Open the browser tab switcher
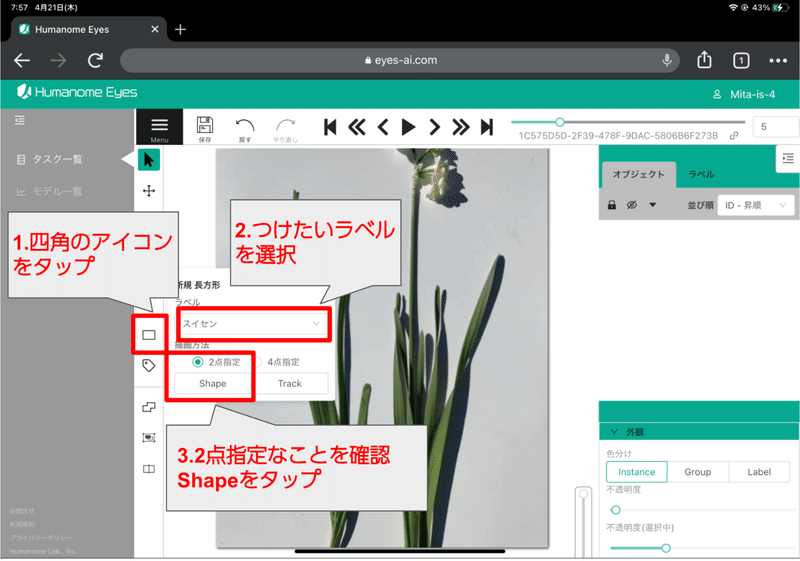800x561 pixels. pyautogui.click(x=741, y=61)
